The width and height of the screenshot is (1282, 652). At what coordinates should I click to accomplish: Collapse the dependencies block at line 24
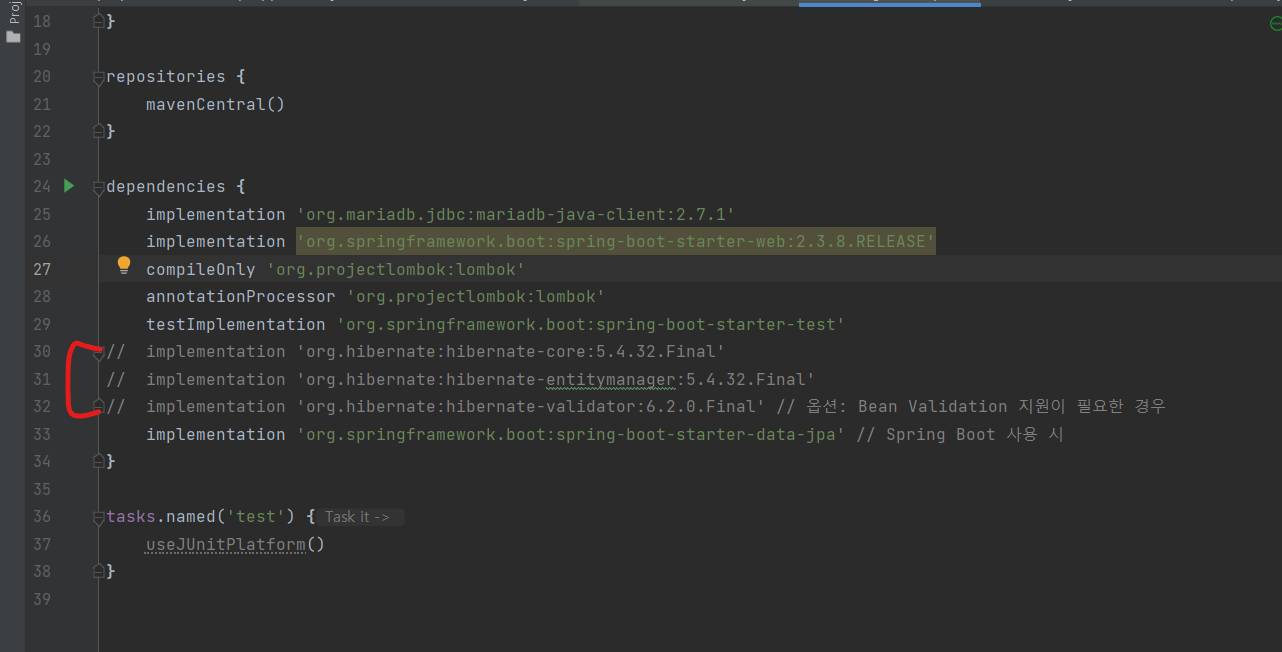click(x=98, y=187)
